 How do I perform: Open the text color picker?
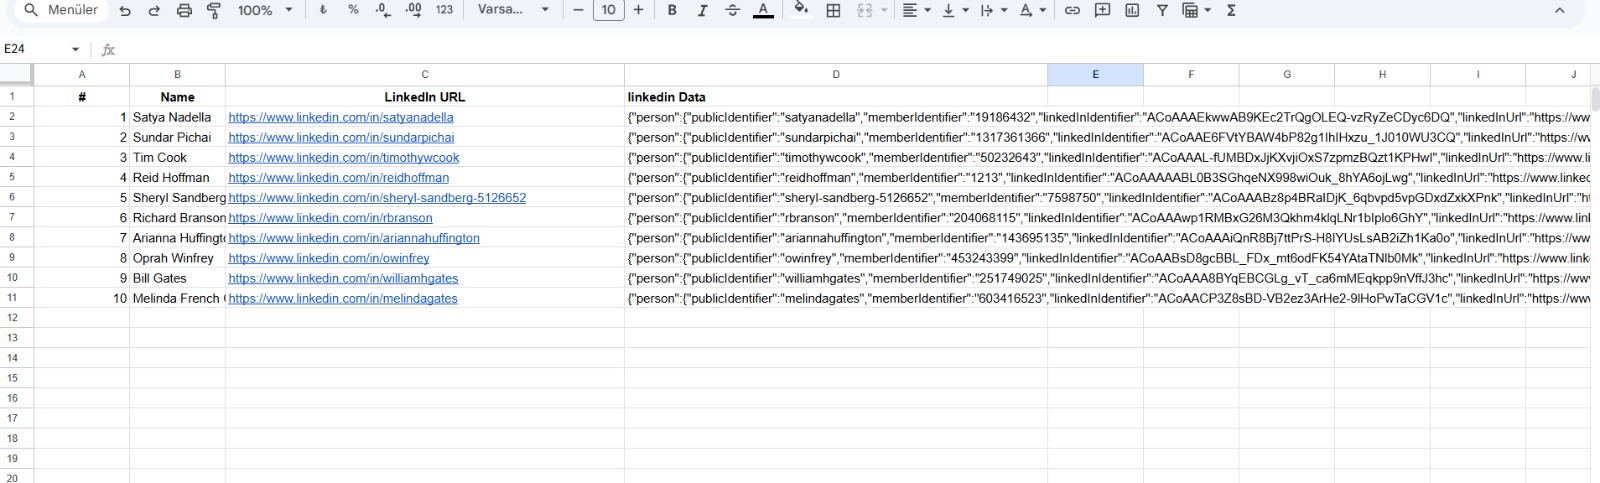pyautogui.click(x=763, y=10)
